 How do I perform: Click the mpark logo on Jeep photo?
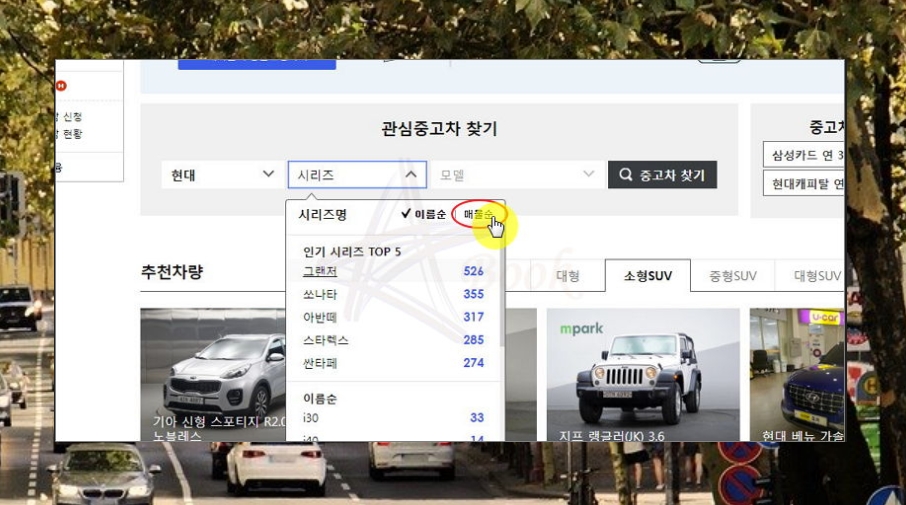581,329
